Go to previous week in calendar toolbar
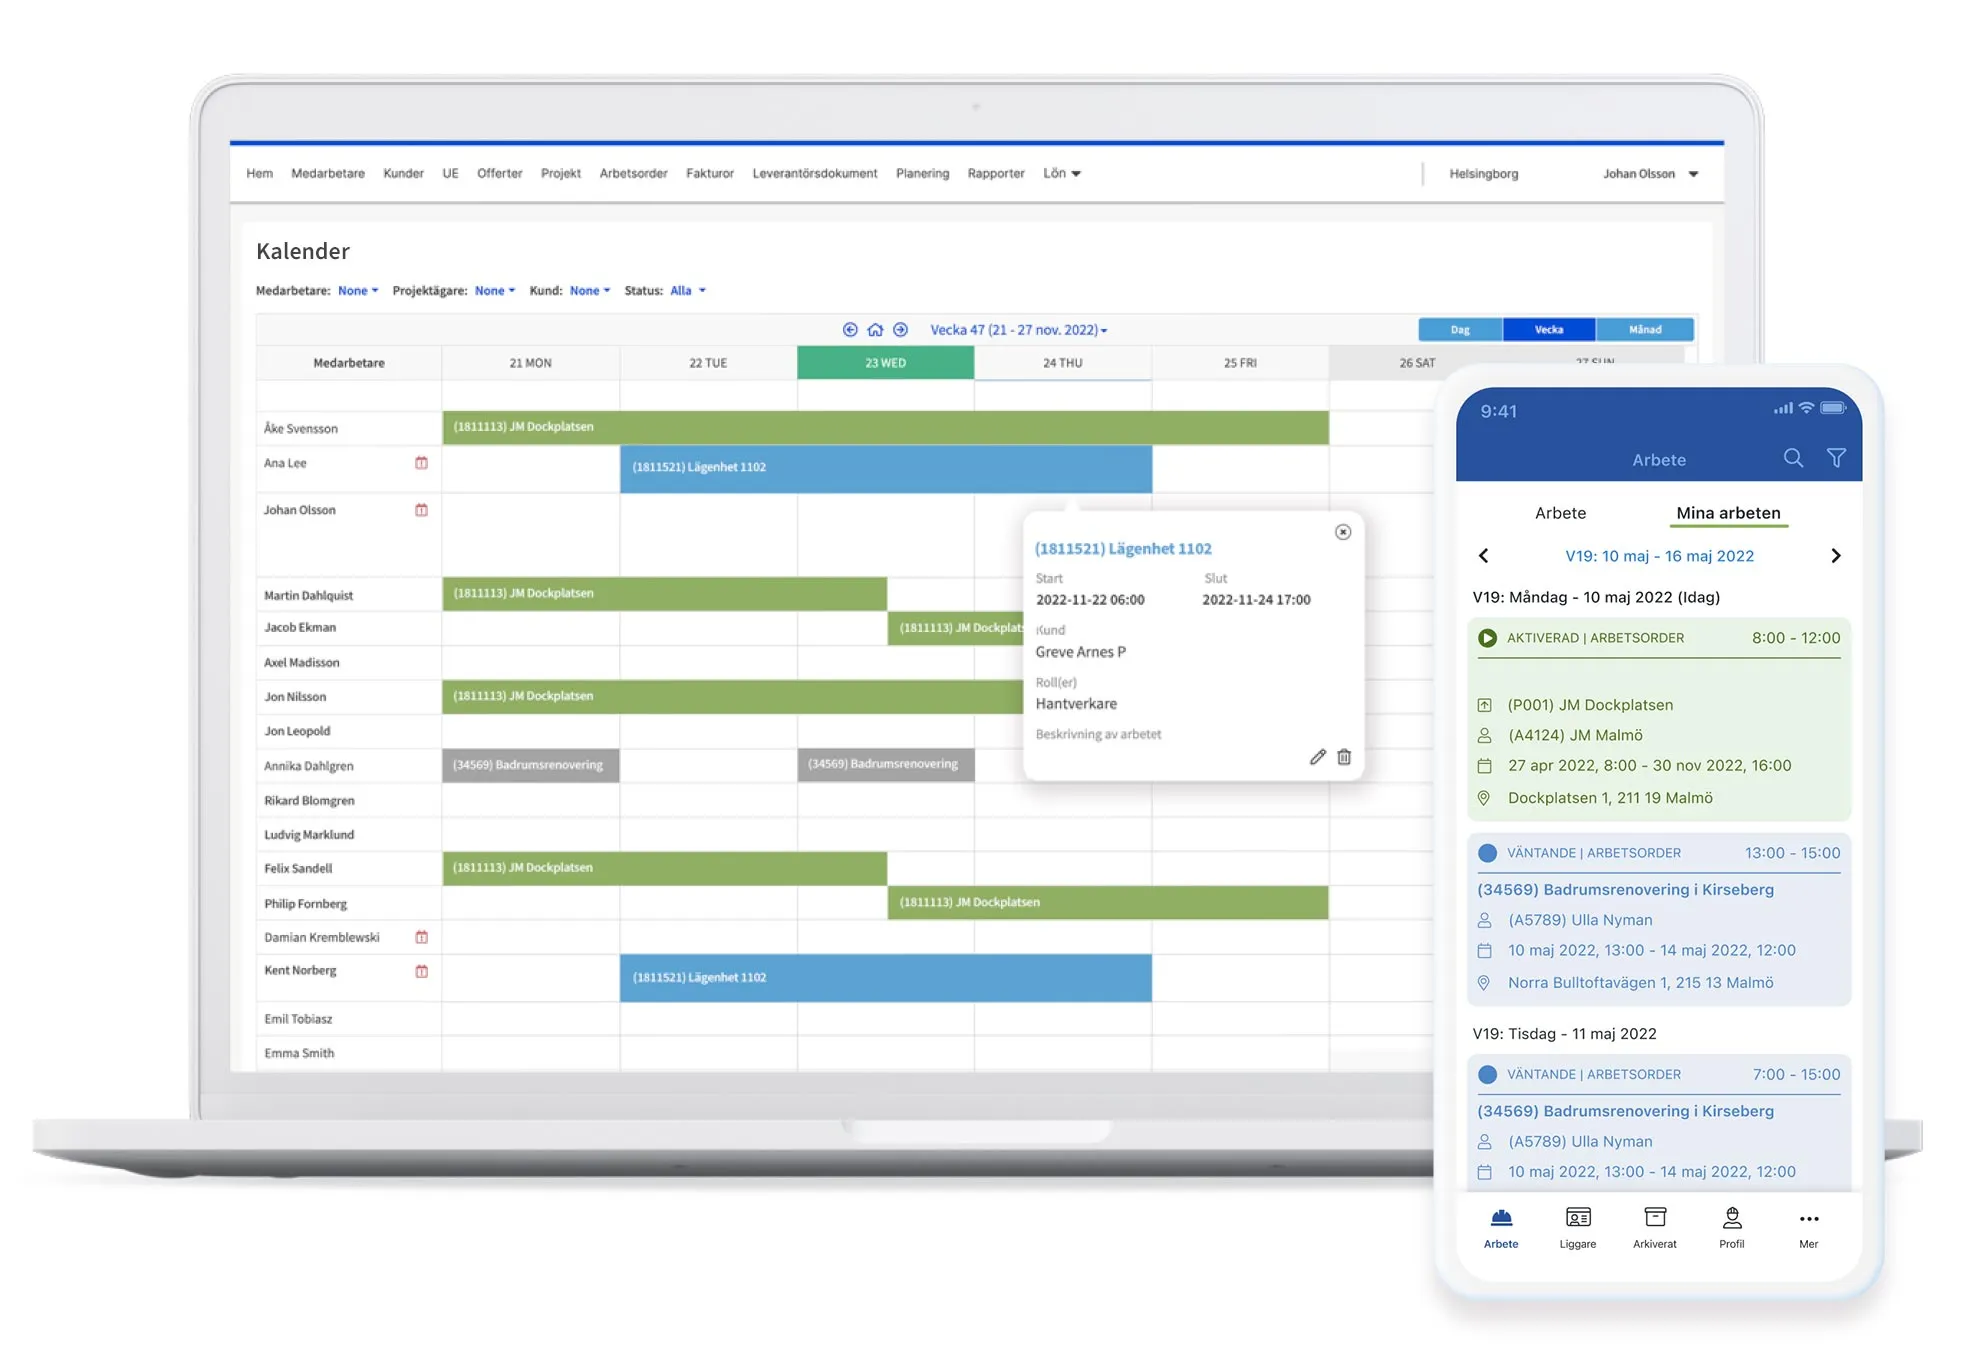Viewport: 1961px width, 1356px height. 850,329
